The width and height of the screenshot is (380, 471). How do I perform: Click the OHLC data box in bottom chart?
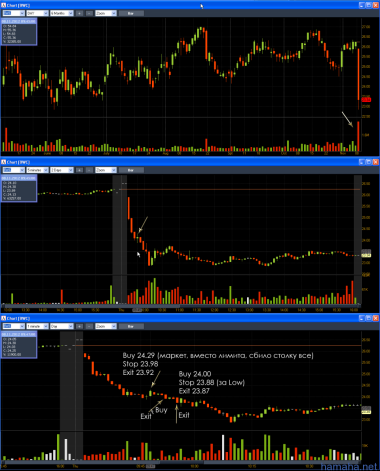click(x=19, y=345)
